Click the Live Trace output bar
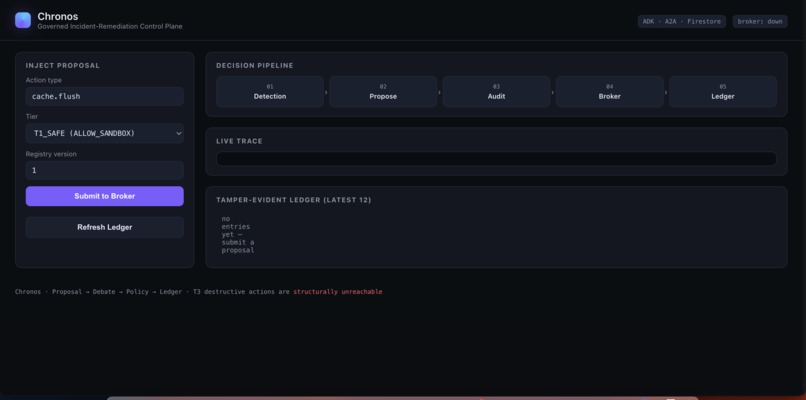806x400 pixels. 496,158
